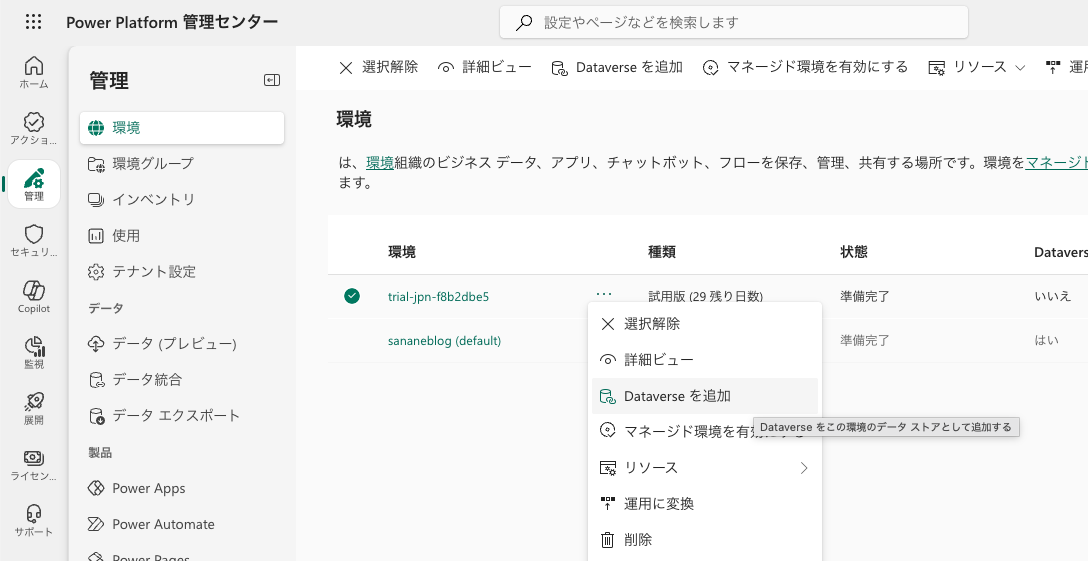Click 詳細ビュー in the top command bar
This screenshot has width=1088, height=561.
[x=485, y=67]
